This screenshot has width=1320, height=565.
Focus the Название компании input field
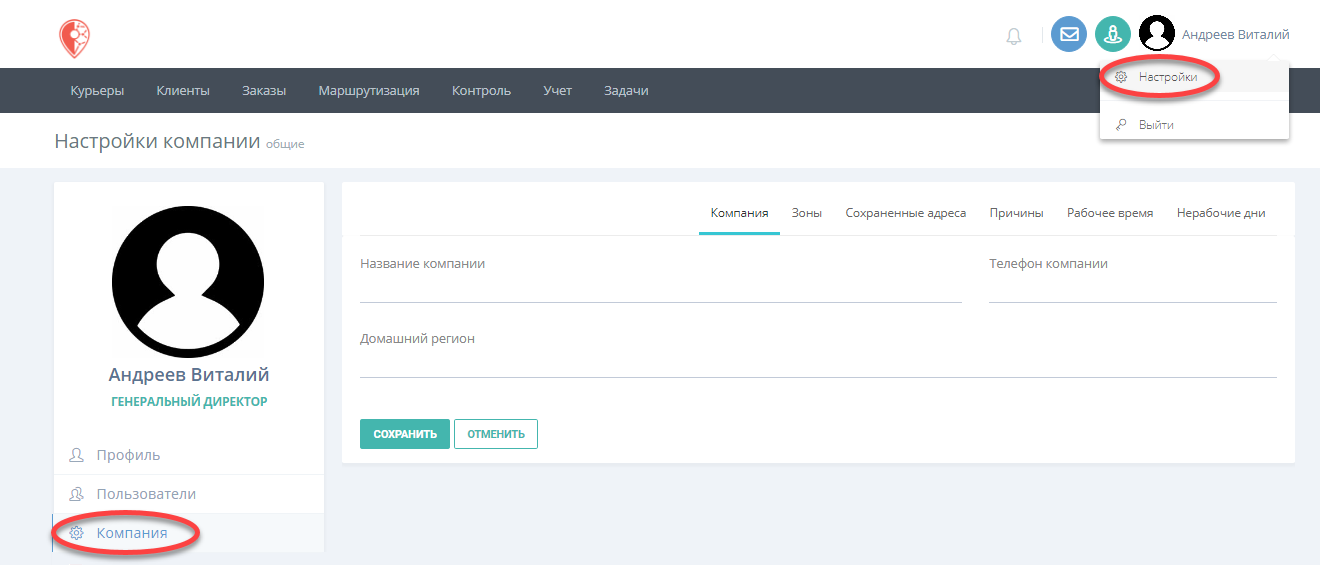(661, 290)
